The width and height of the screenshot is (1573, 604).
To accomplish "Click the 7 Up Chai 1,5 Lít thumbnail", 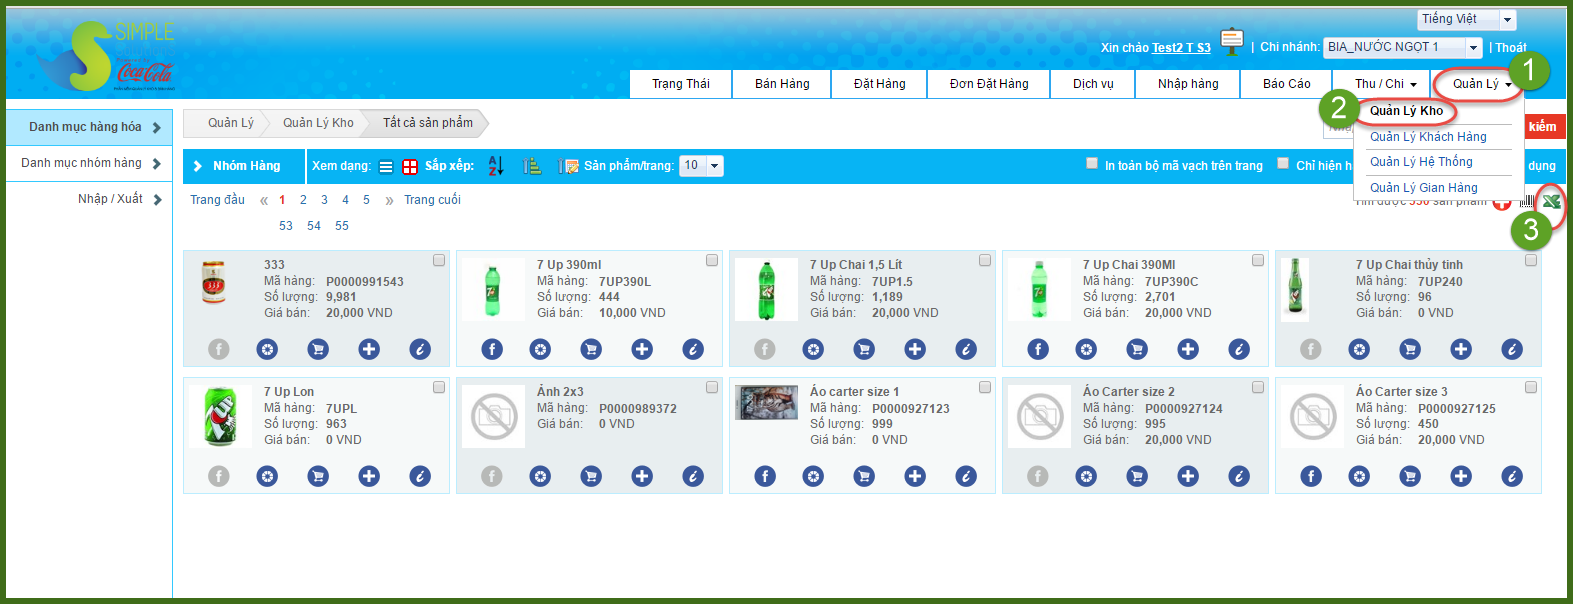I will pyautogui.click(x=766, y=289).
